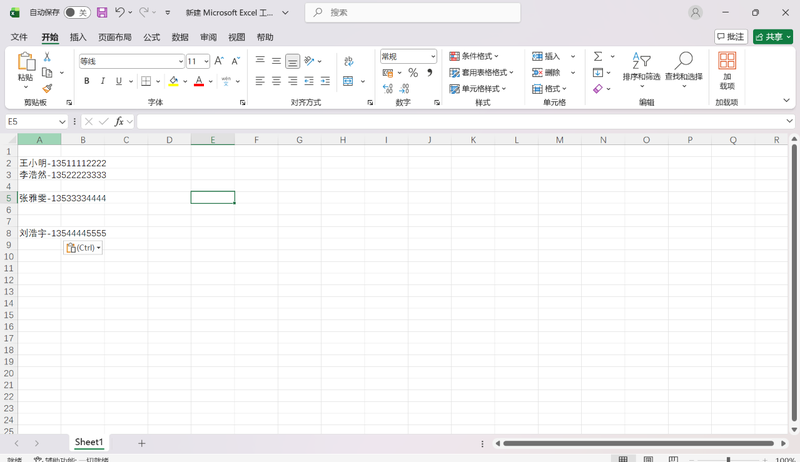This screenshot has height=462, width=800.
Task: Increase indent
Action: pos(325,81)
